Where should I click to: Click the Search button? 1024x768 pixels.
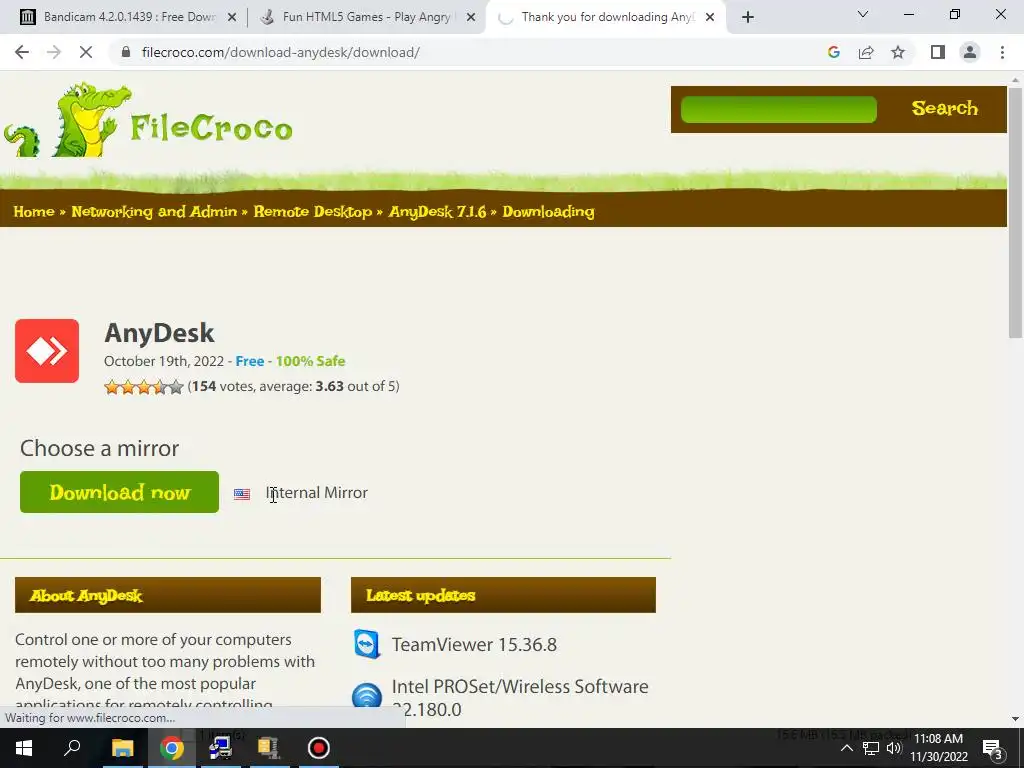pos(944,108)
